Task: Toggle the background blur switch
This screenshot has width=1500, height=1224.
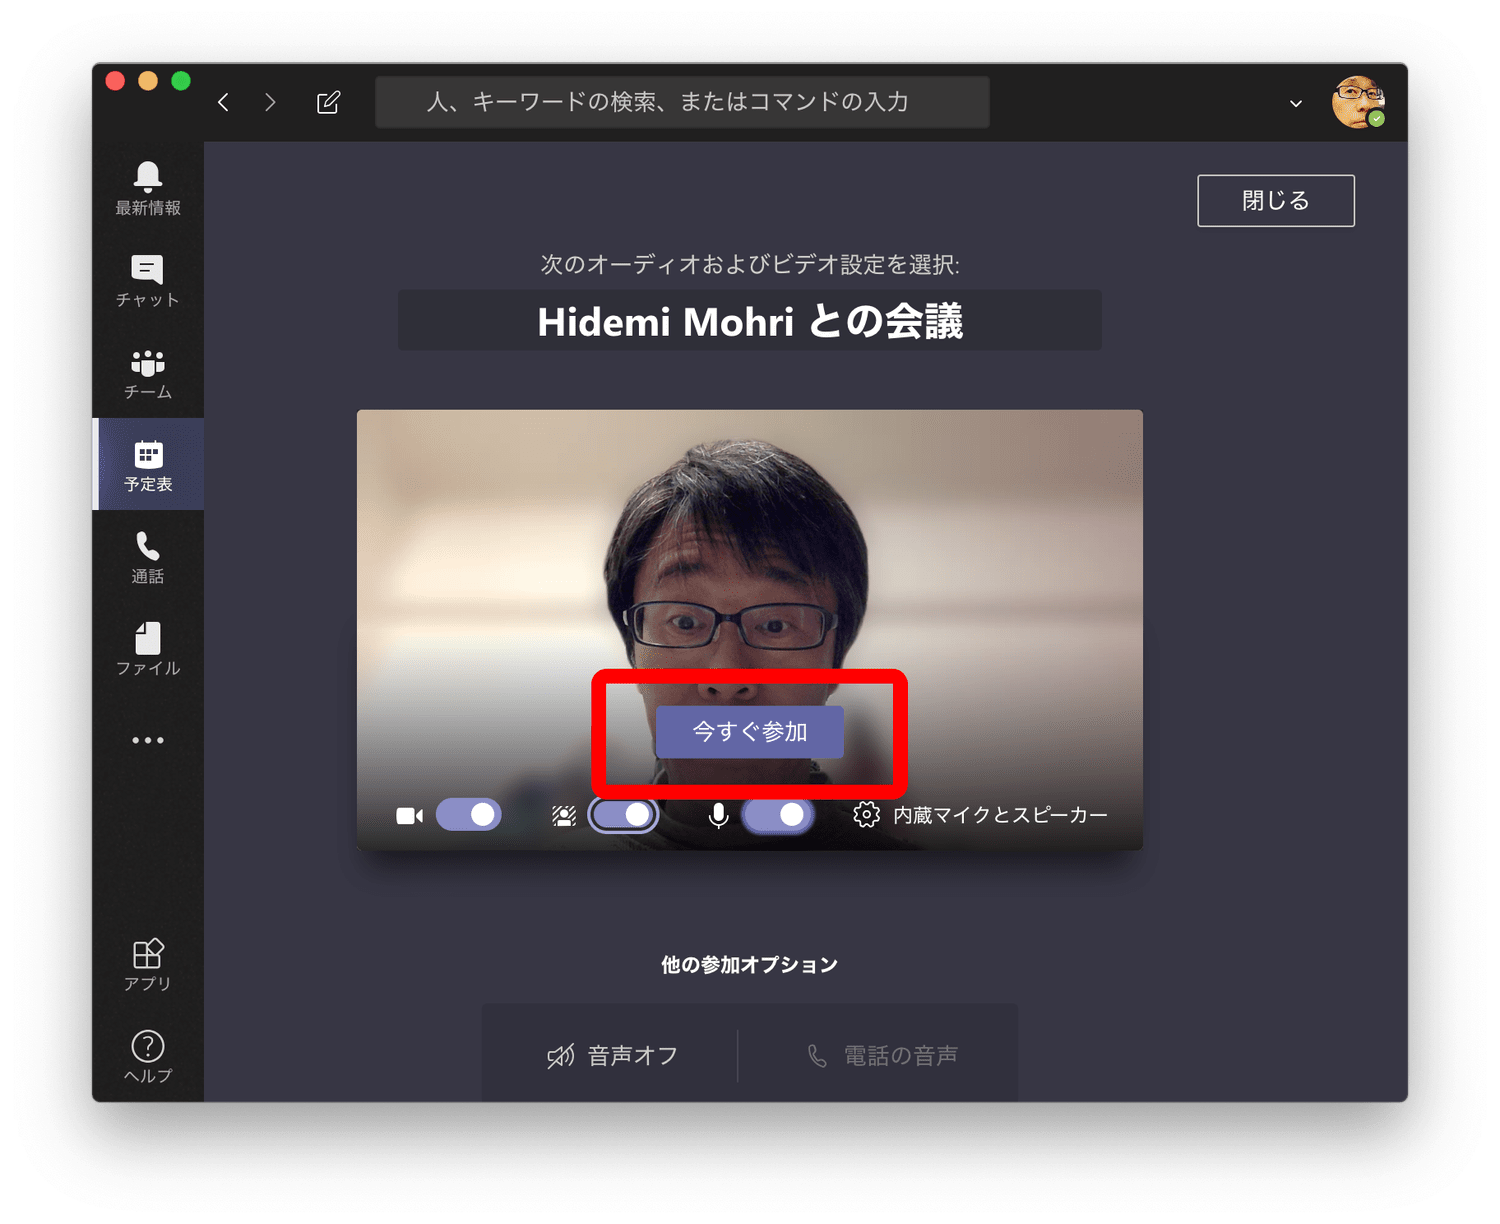Action: pyautogui.click(x=624, y=815)
